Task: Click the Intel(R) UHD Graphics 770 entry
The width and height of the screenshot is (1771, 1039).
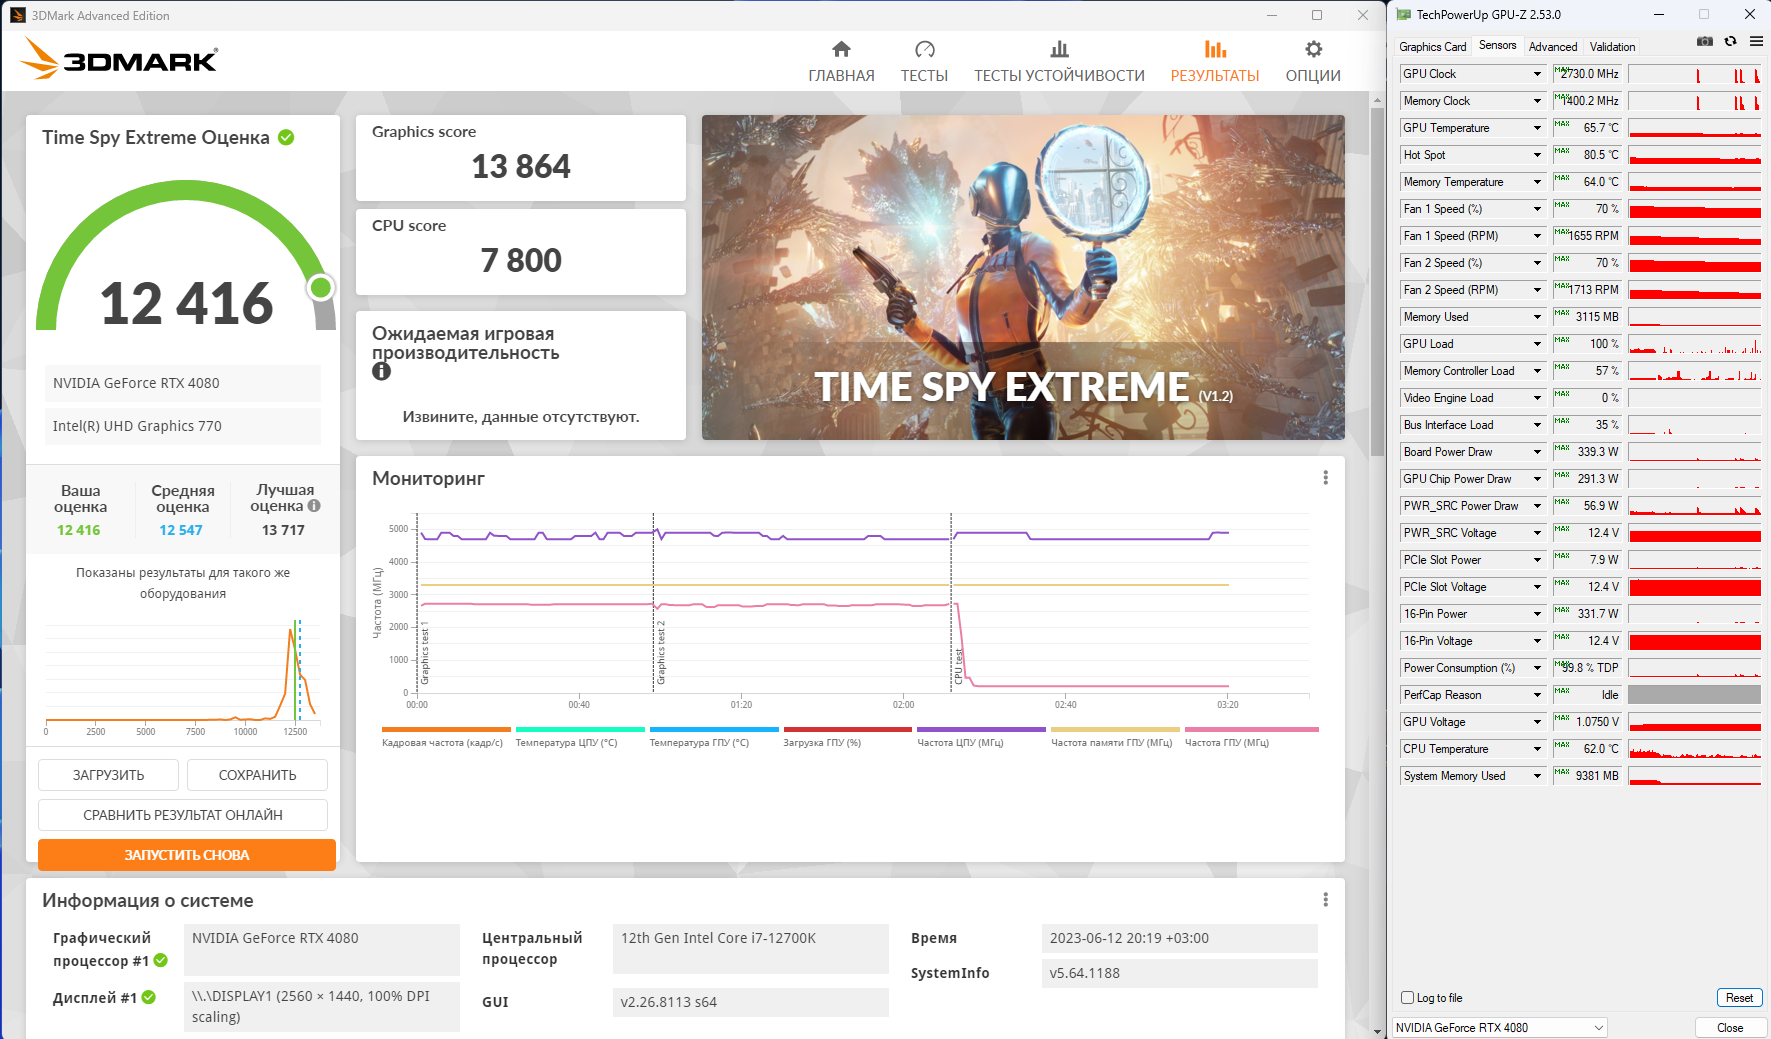Action: [x=183, y=426]
